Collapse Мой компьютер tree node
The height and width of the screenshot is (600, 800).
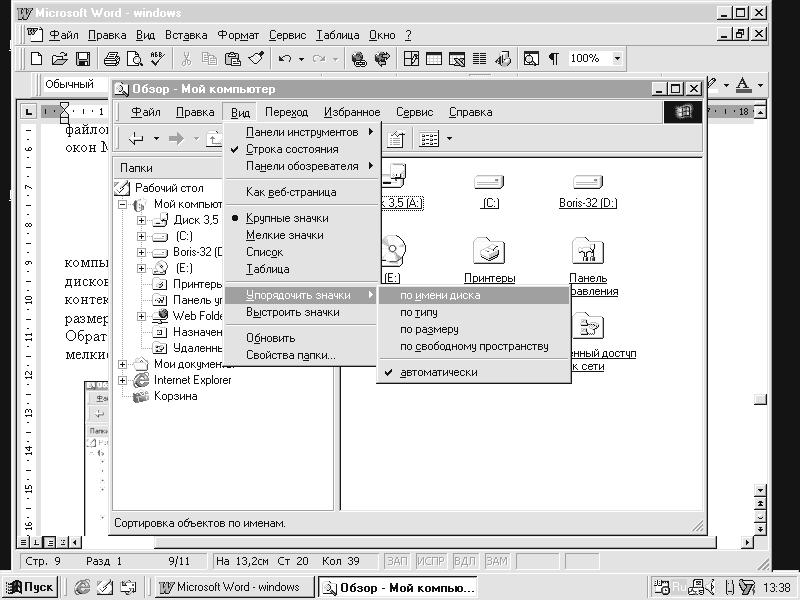pyautogui.click(x=122, y=205)
